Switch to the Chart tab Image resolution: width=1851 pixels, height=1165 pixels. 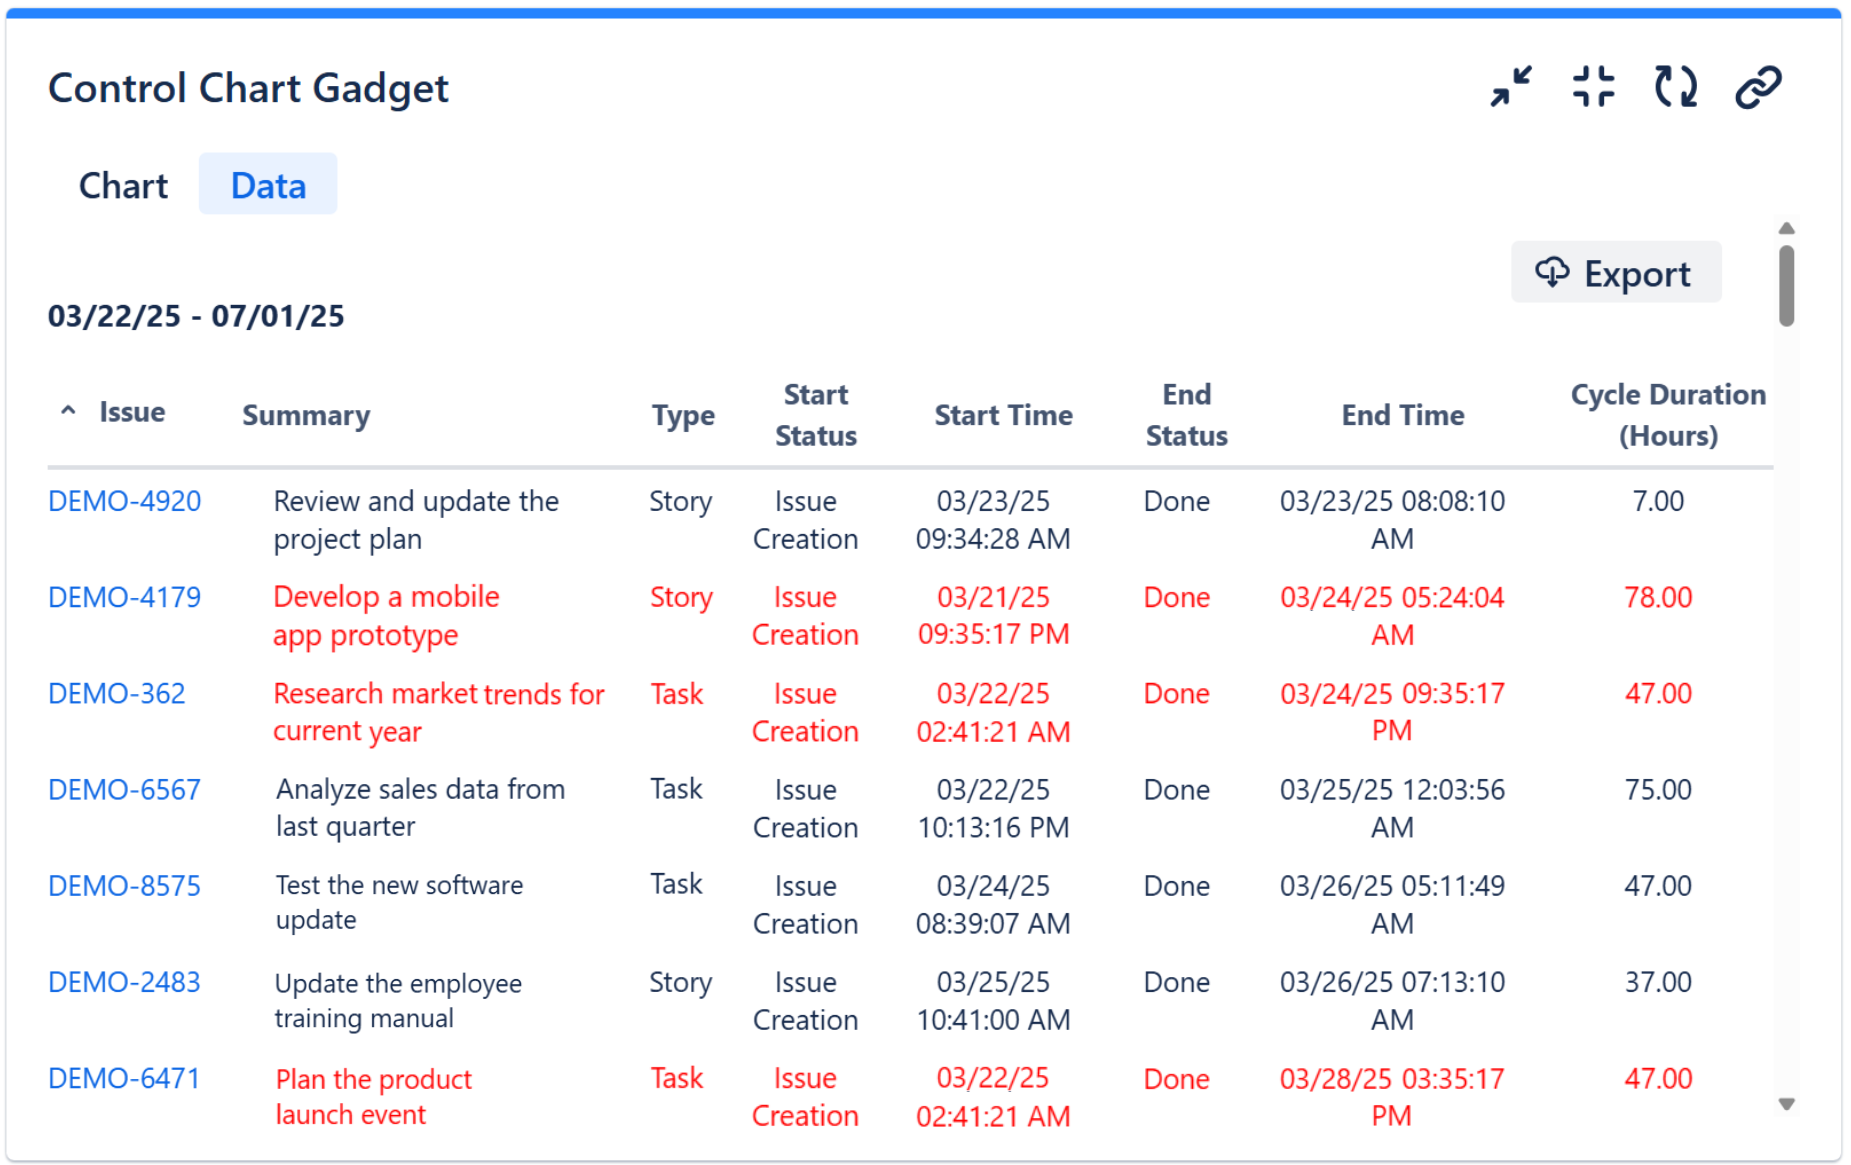pyautogui.click(x=123, y=185)
